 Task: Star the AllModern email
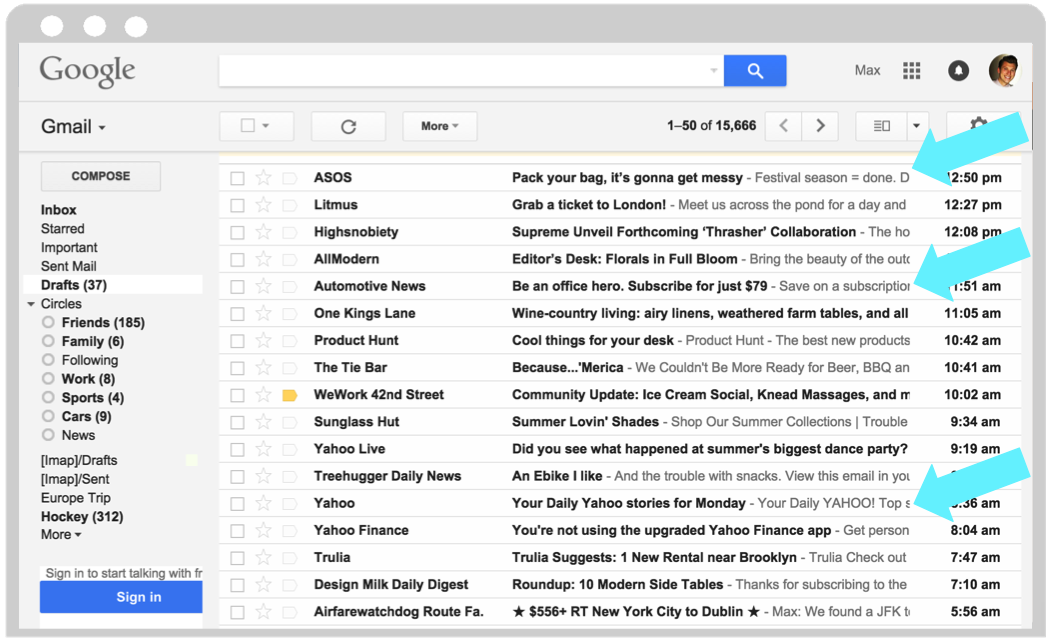pos(263,259)
